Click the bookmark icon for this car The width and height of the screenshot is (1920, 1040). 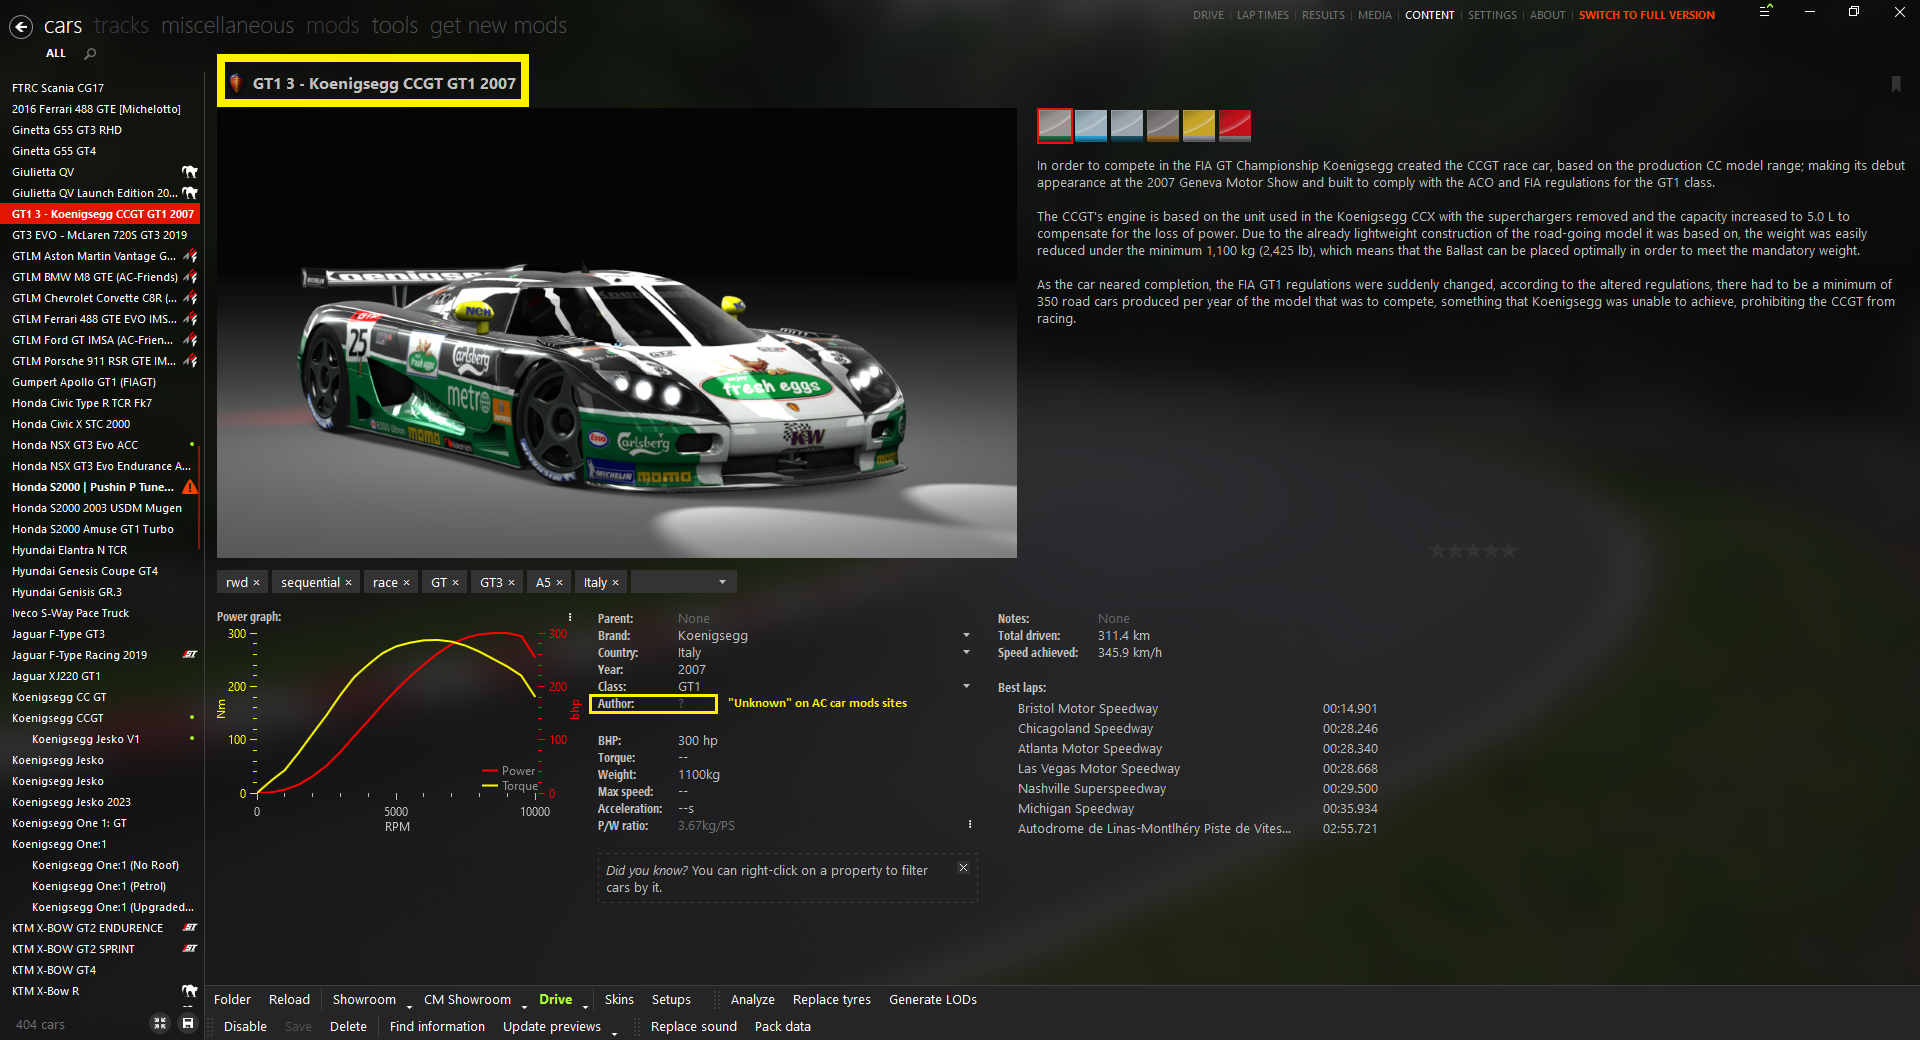(1895, 84)
